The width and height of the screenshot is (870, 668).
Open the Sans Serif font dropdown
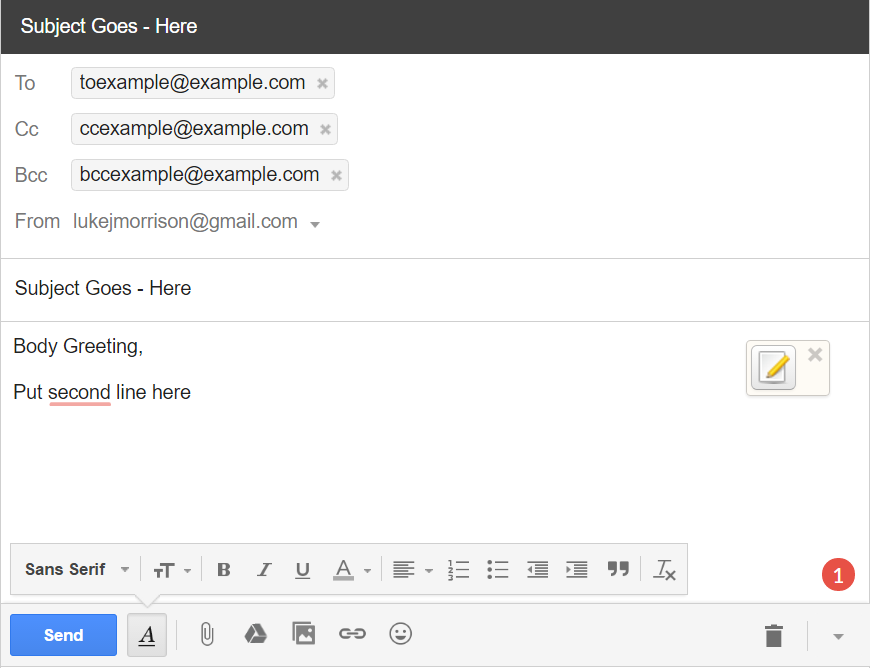pos(75,569)
